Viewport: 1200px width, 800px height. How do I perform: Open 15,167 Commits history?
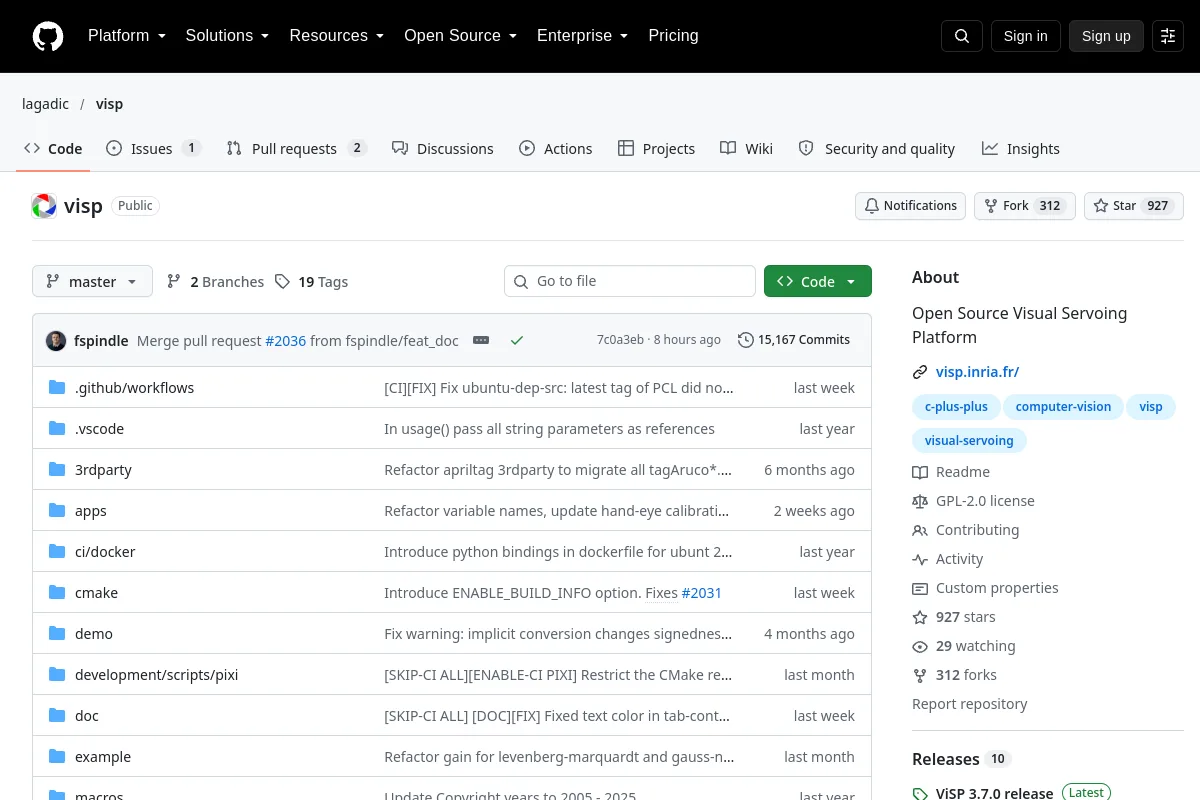point(794,340)
